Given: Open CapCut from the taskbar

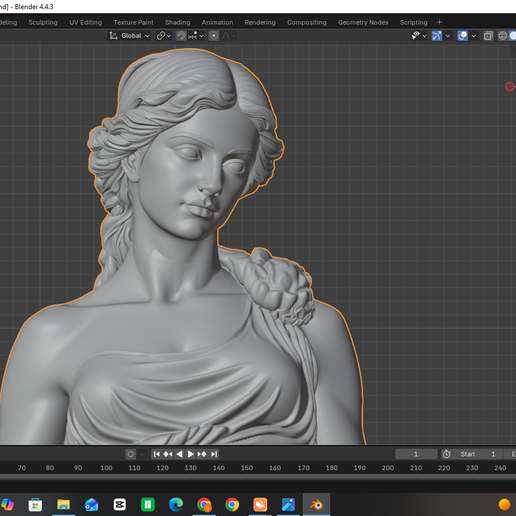Looking at the screenshot, I should pyautogui.click(x=120, y=505).
